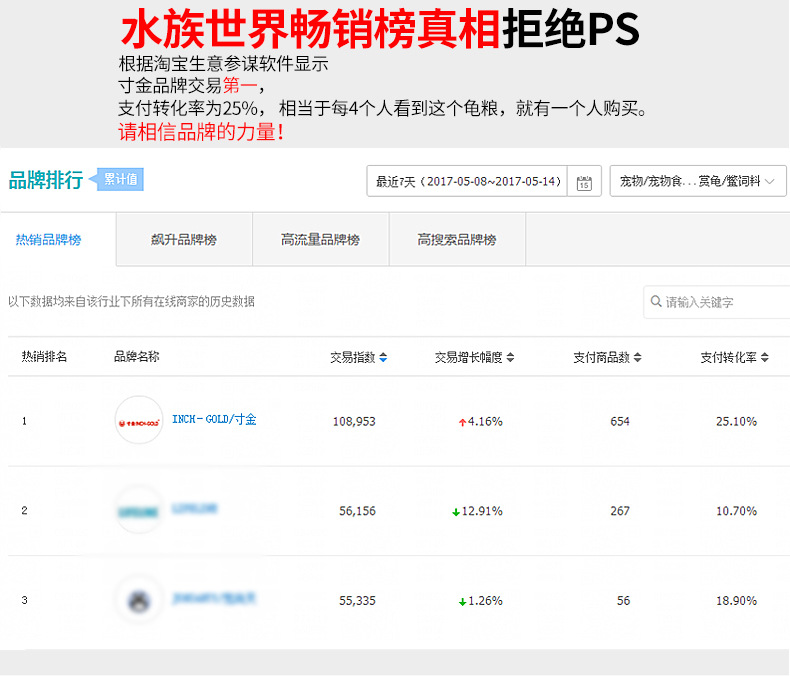
Task: Click the 4.16% growth value
Action: pyautogui.click(x=485, y=421)
